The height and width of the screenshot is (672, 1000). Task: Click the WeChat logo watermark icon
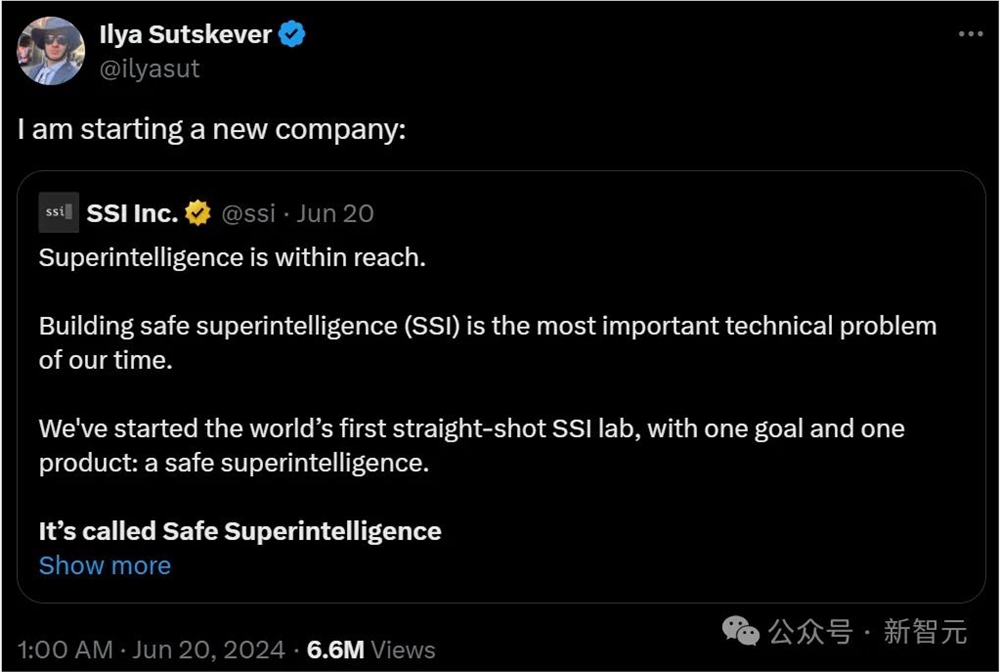741,632
